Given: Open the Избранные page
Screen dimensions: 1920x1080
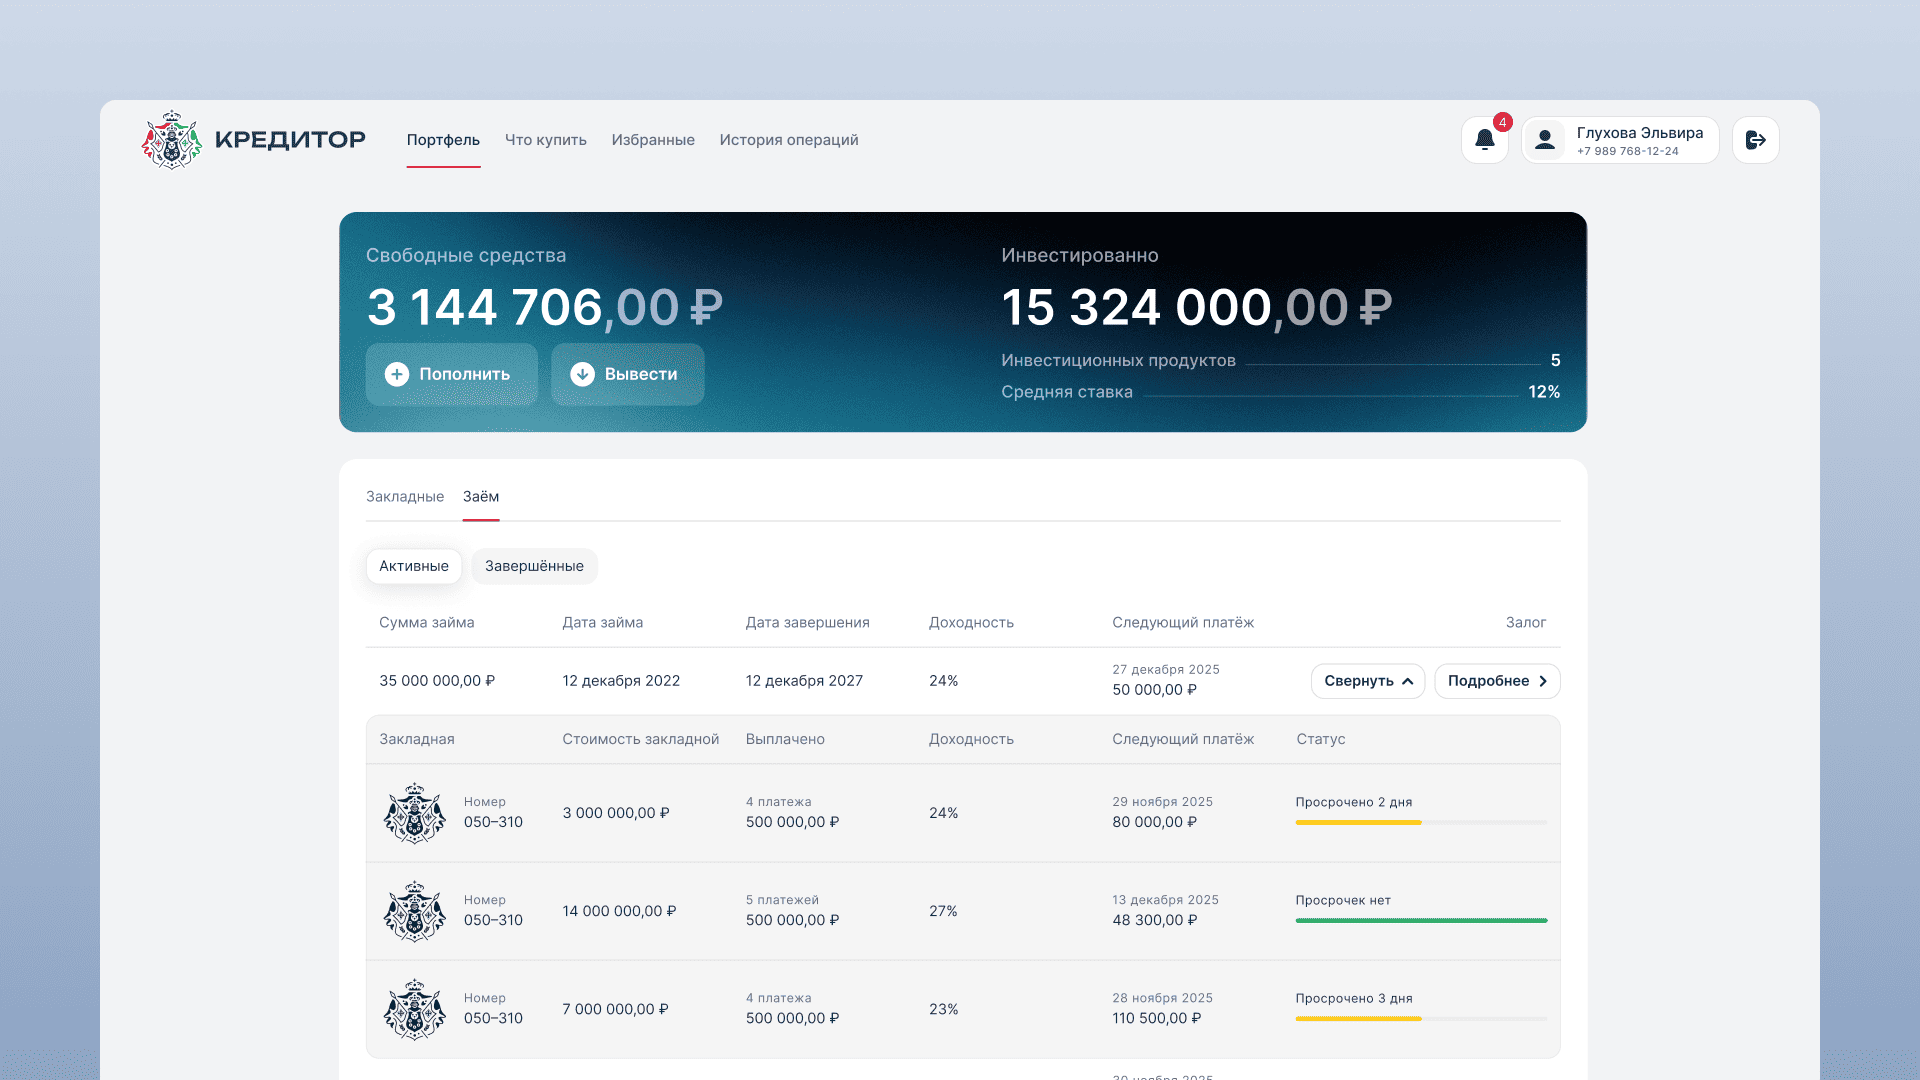Looking at the screenshot, I should point(653,140).
